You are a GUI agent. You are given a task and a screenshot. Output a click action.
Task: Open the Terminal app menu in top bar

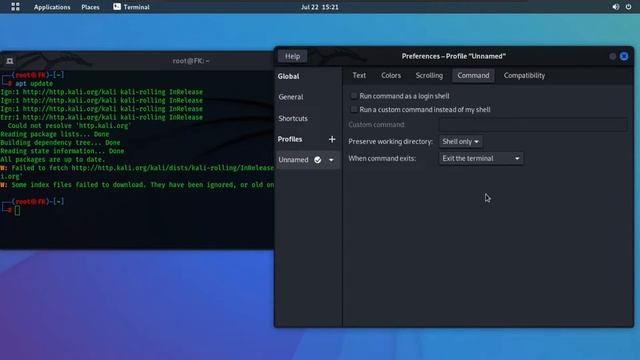[x=131, y=7]
